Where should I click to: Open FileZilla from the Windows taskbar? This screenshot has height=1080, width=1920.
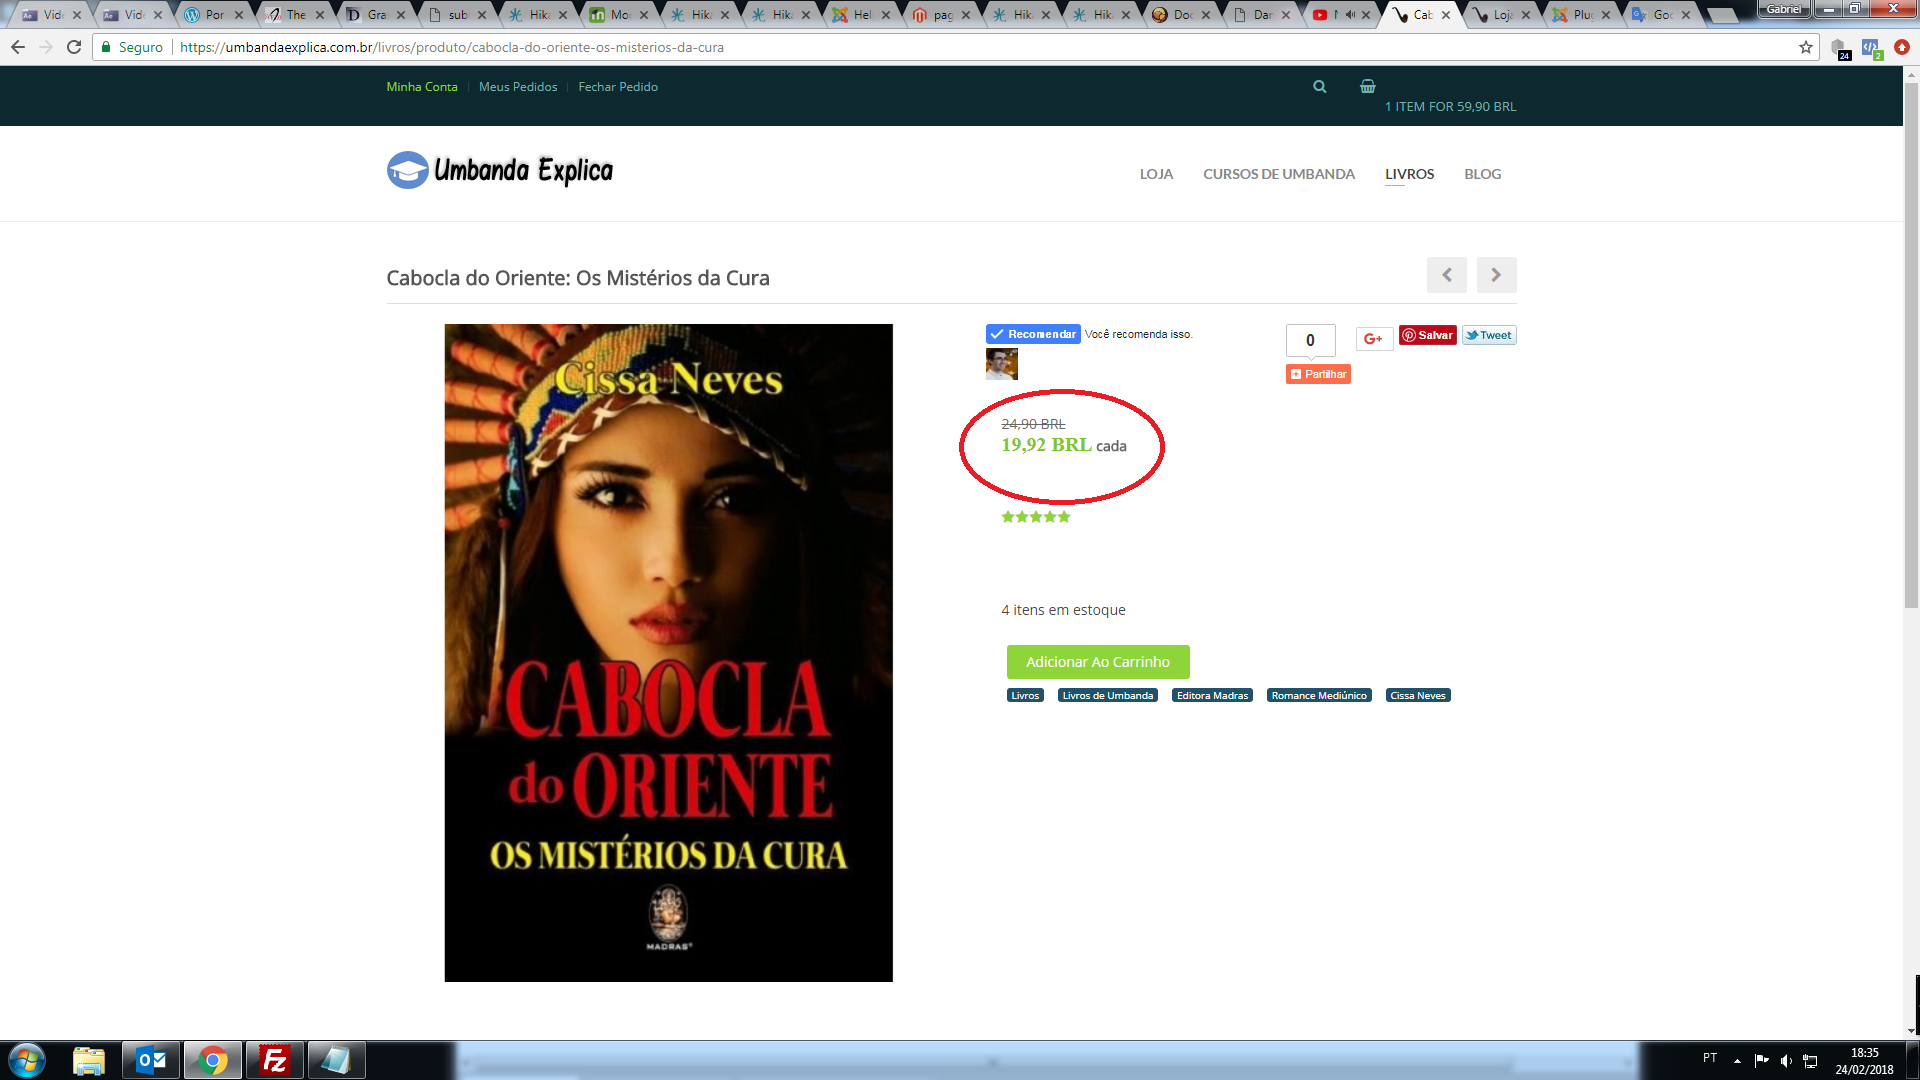pyautogui.click(x=274, y=1060)
